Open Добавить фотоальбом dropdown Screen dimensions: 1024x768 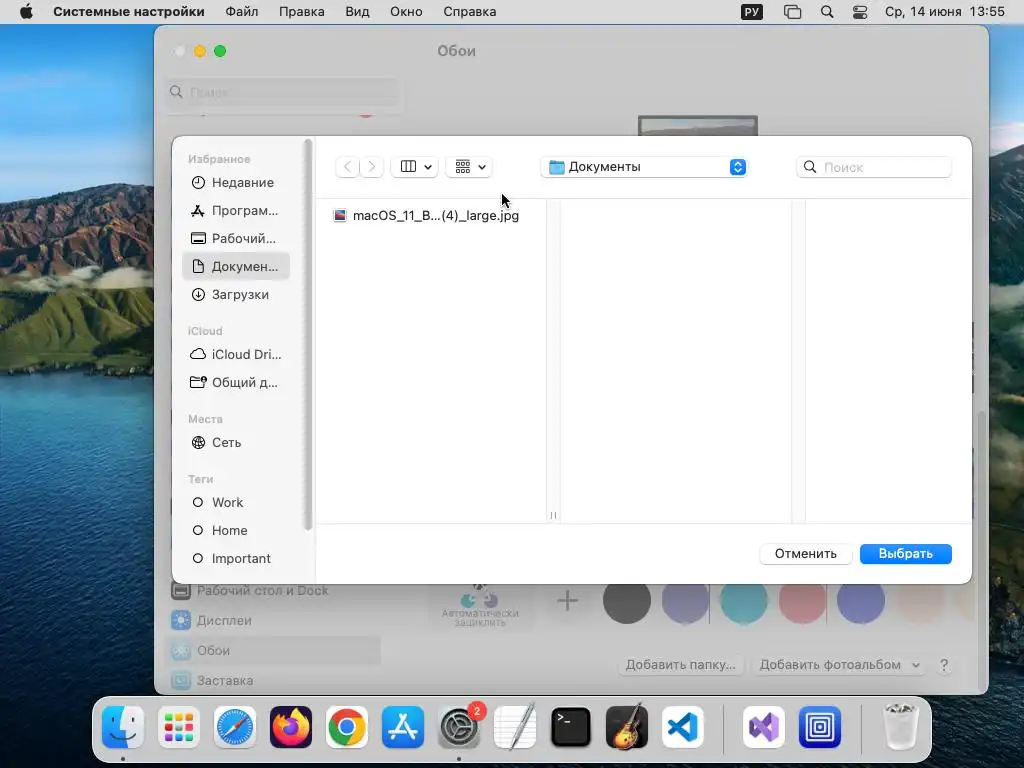click(839, 665)
